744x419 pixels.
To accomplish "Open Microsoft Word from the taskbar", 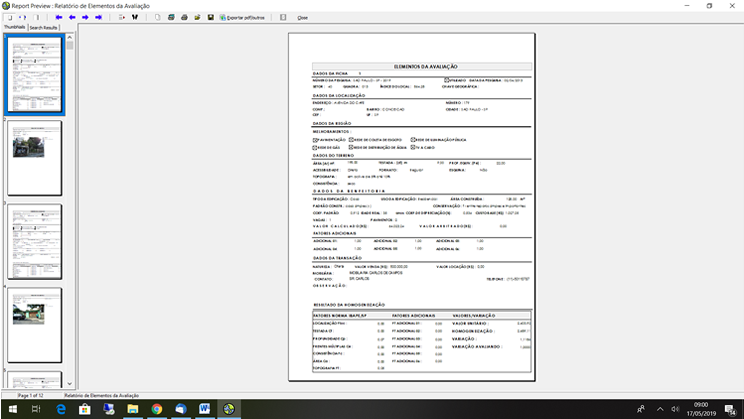I will (x=205, y=409).
